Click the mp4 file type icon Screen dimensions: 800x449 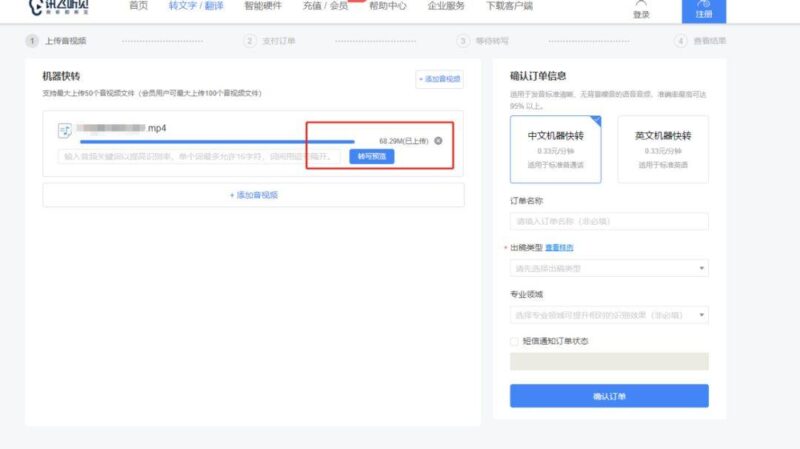tap(65, 131)
